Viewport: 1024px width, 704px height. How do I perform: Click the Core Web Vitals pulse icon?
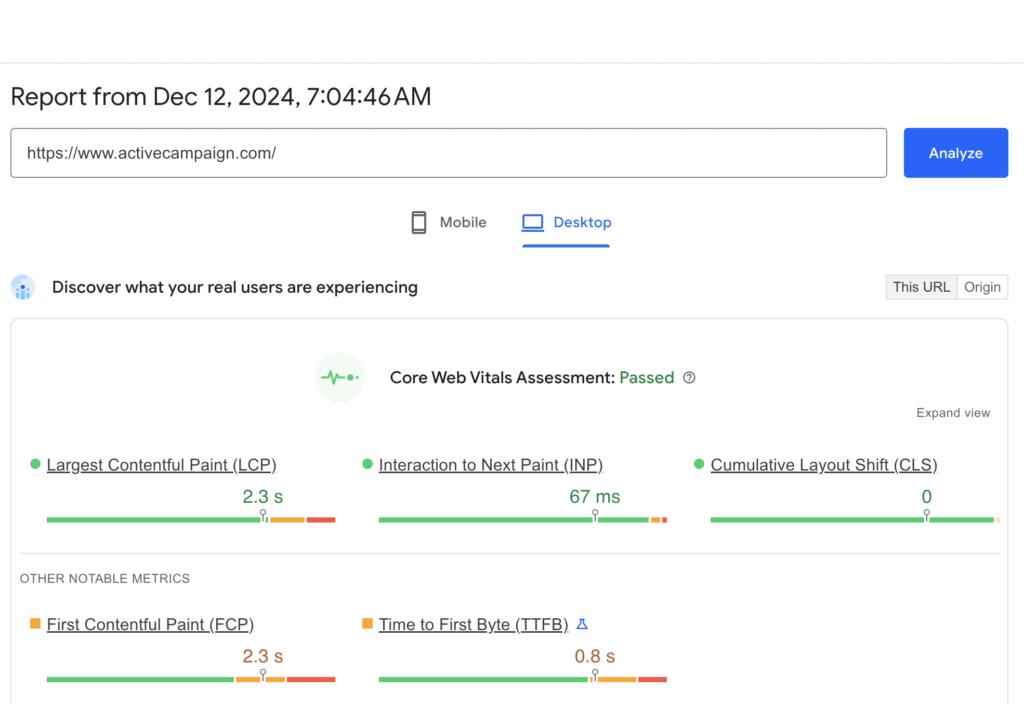pos(340,377)
